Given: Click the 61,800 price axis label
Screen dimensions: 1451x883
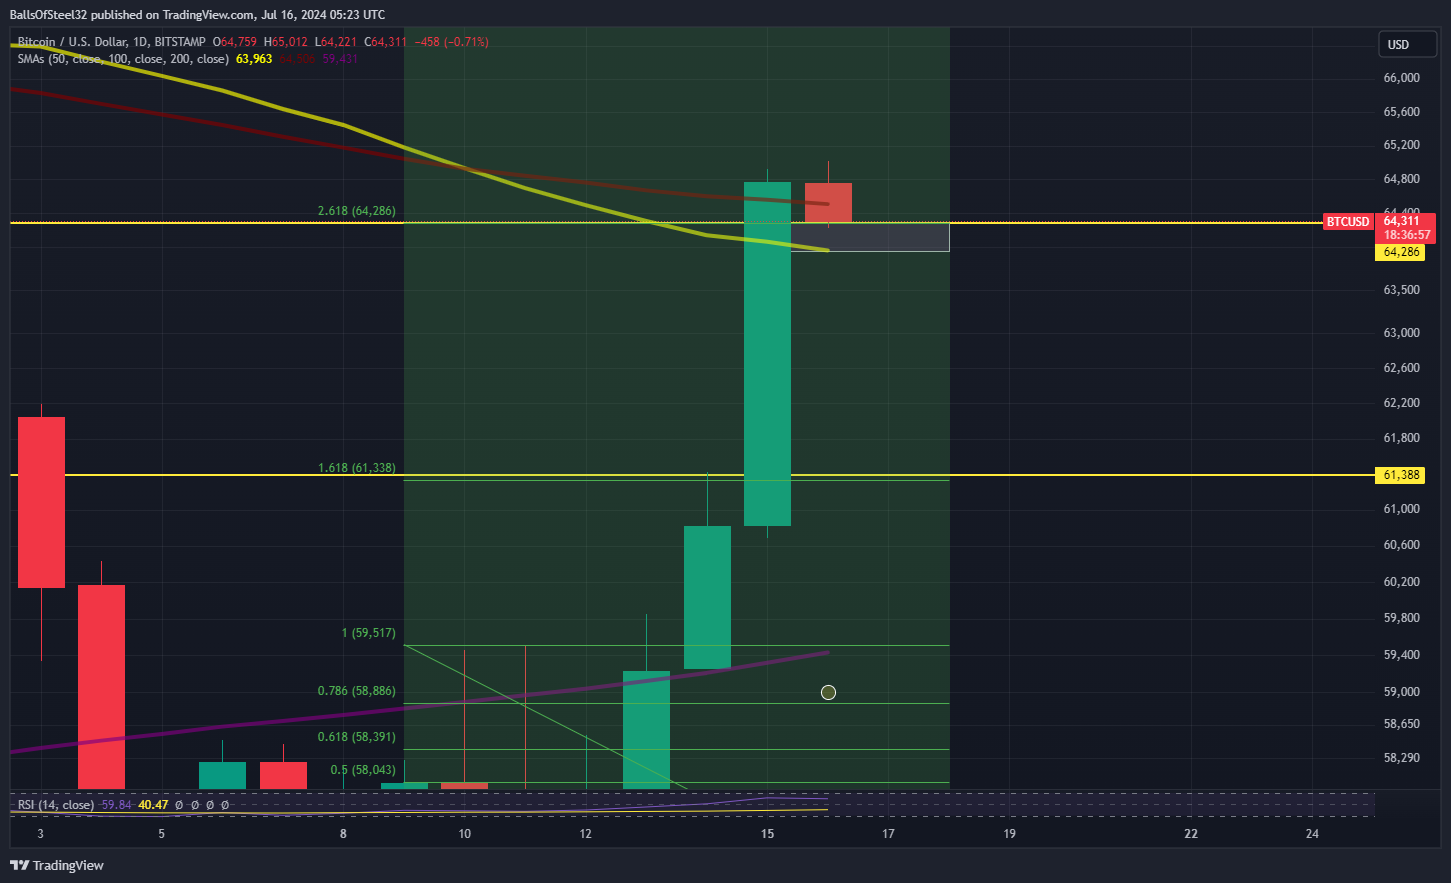Looking at the screenshot, I should pyautogui.click(x=1402, y=438).
